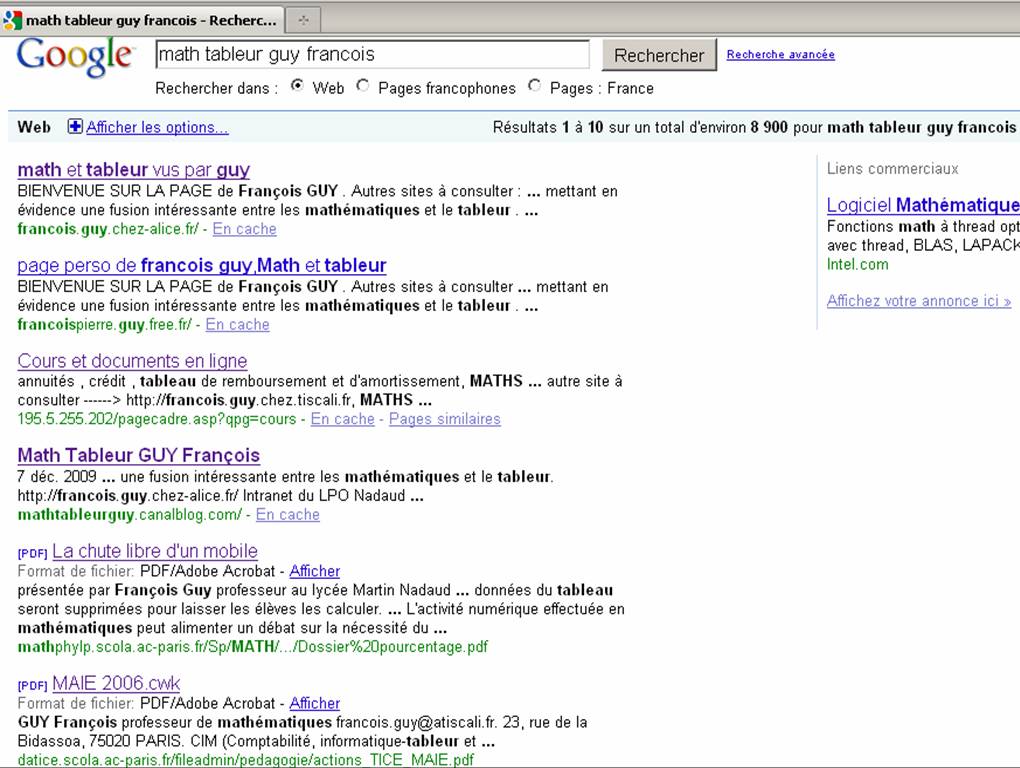Open result 'math et tableur vus par guy'
This screenshot has width=1020, height=768.
pos(133,170)
